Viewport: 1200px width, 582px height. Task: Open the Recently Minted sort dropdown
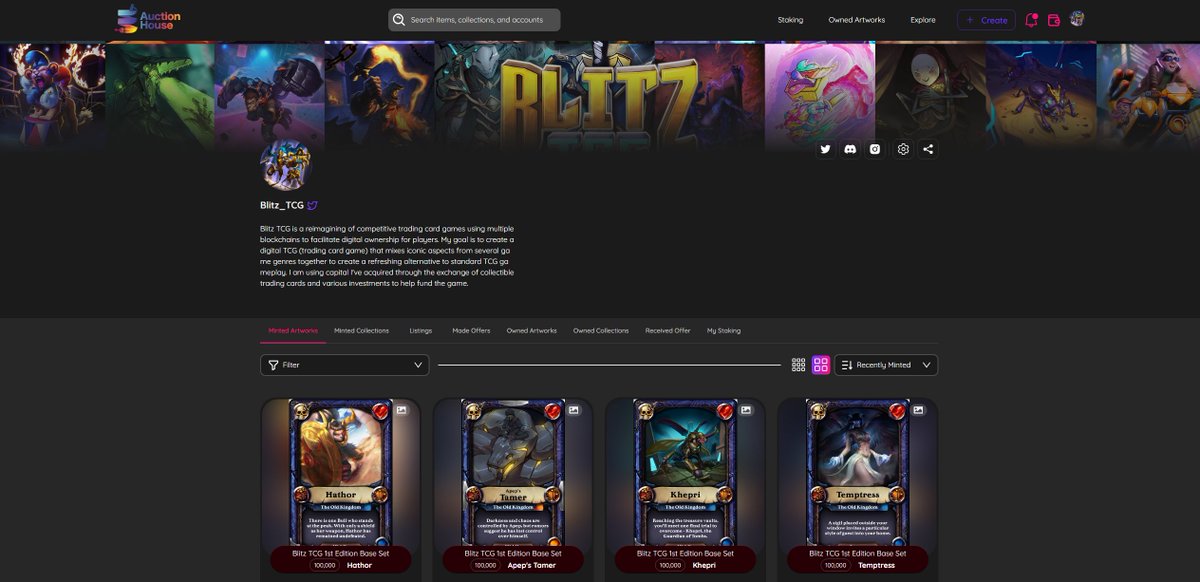pyautogui.click(x=886, y=365)
